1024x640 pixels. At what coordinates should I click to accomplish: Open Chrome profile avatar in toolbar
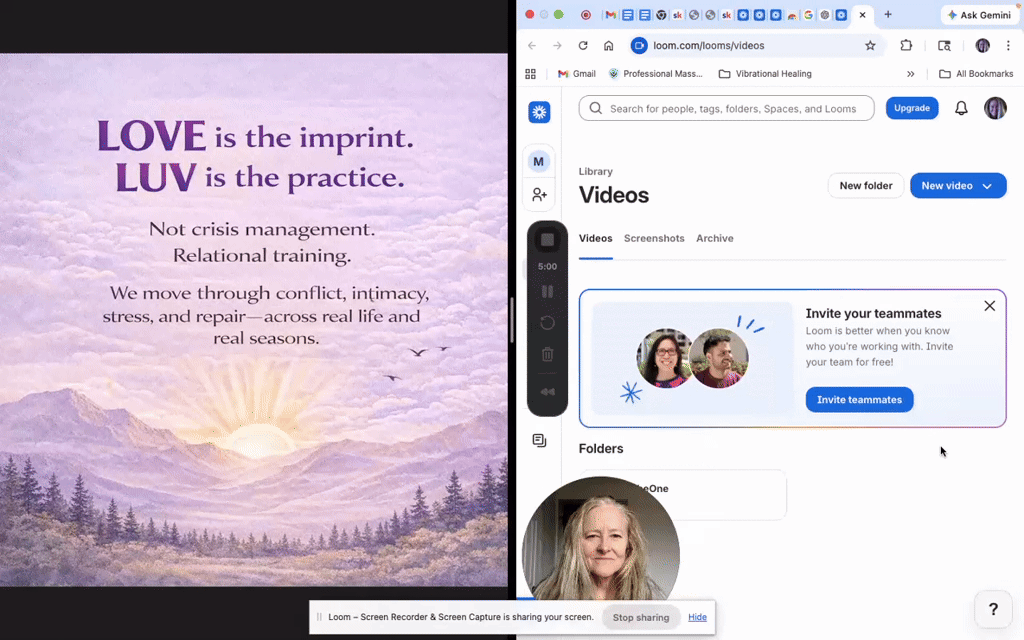(x=982, y=46)
